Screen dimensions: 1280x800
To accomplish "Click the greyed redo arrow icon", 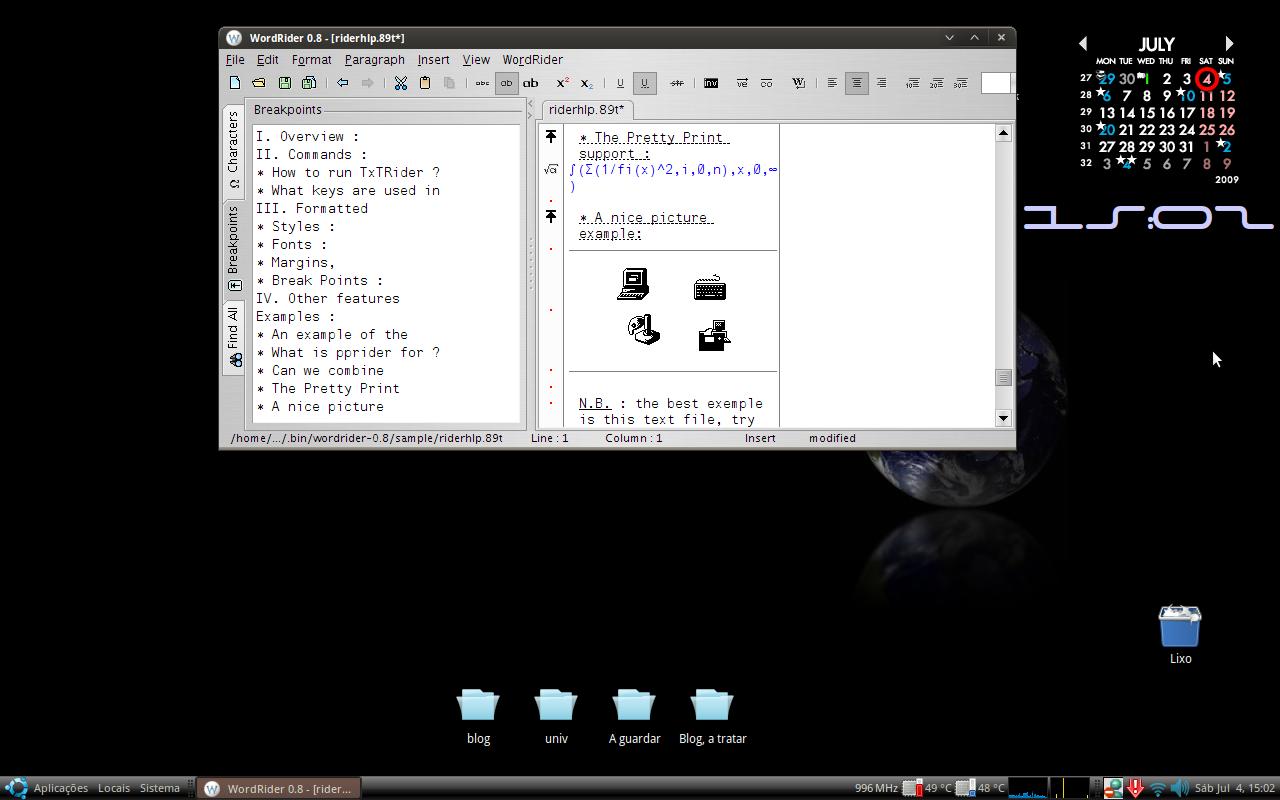I will [367, 83].
